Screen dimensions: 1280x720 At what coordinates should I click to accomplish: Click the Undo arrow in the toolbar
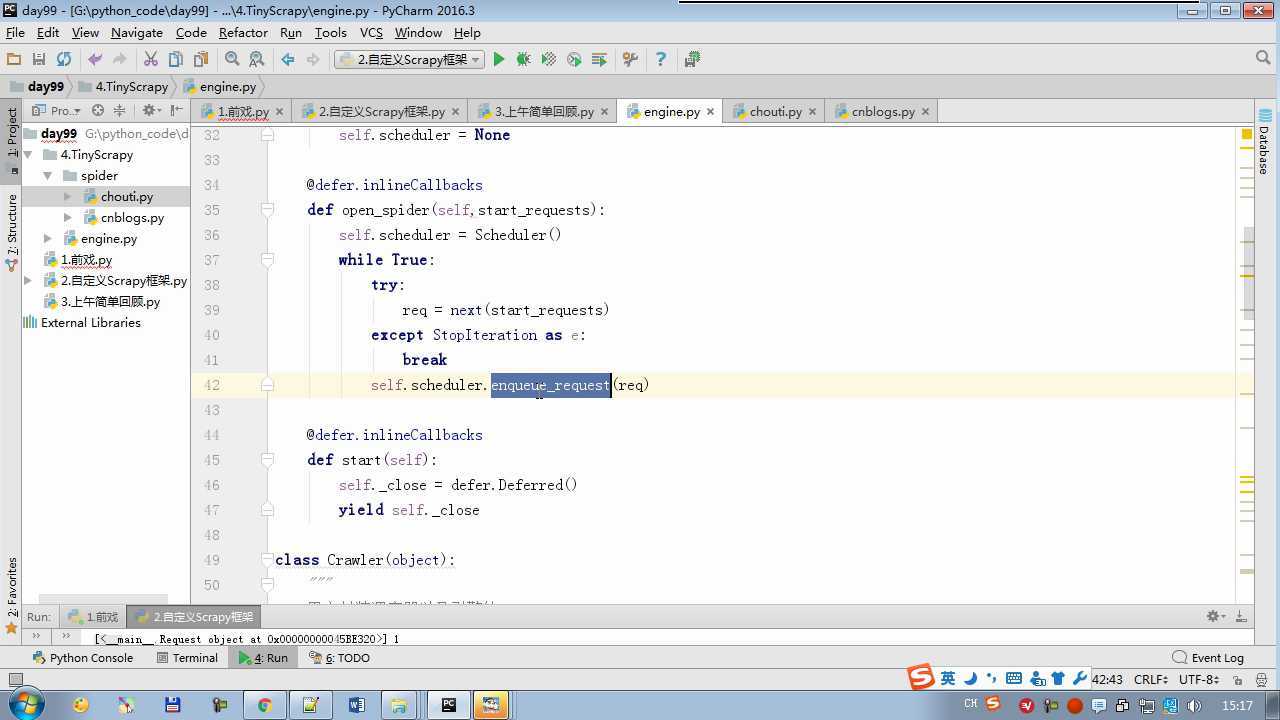click(95, 60)
